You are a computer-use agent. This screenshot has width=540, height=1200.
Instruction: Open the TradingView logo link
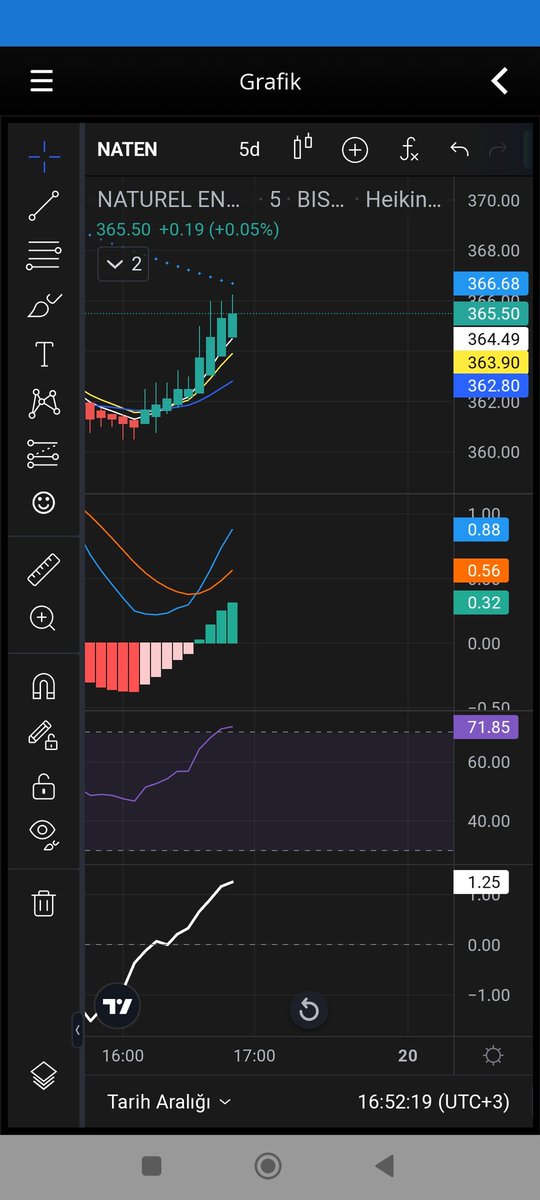[x=118, y=1007]
